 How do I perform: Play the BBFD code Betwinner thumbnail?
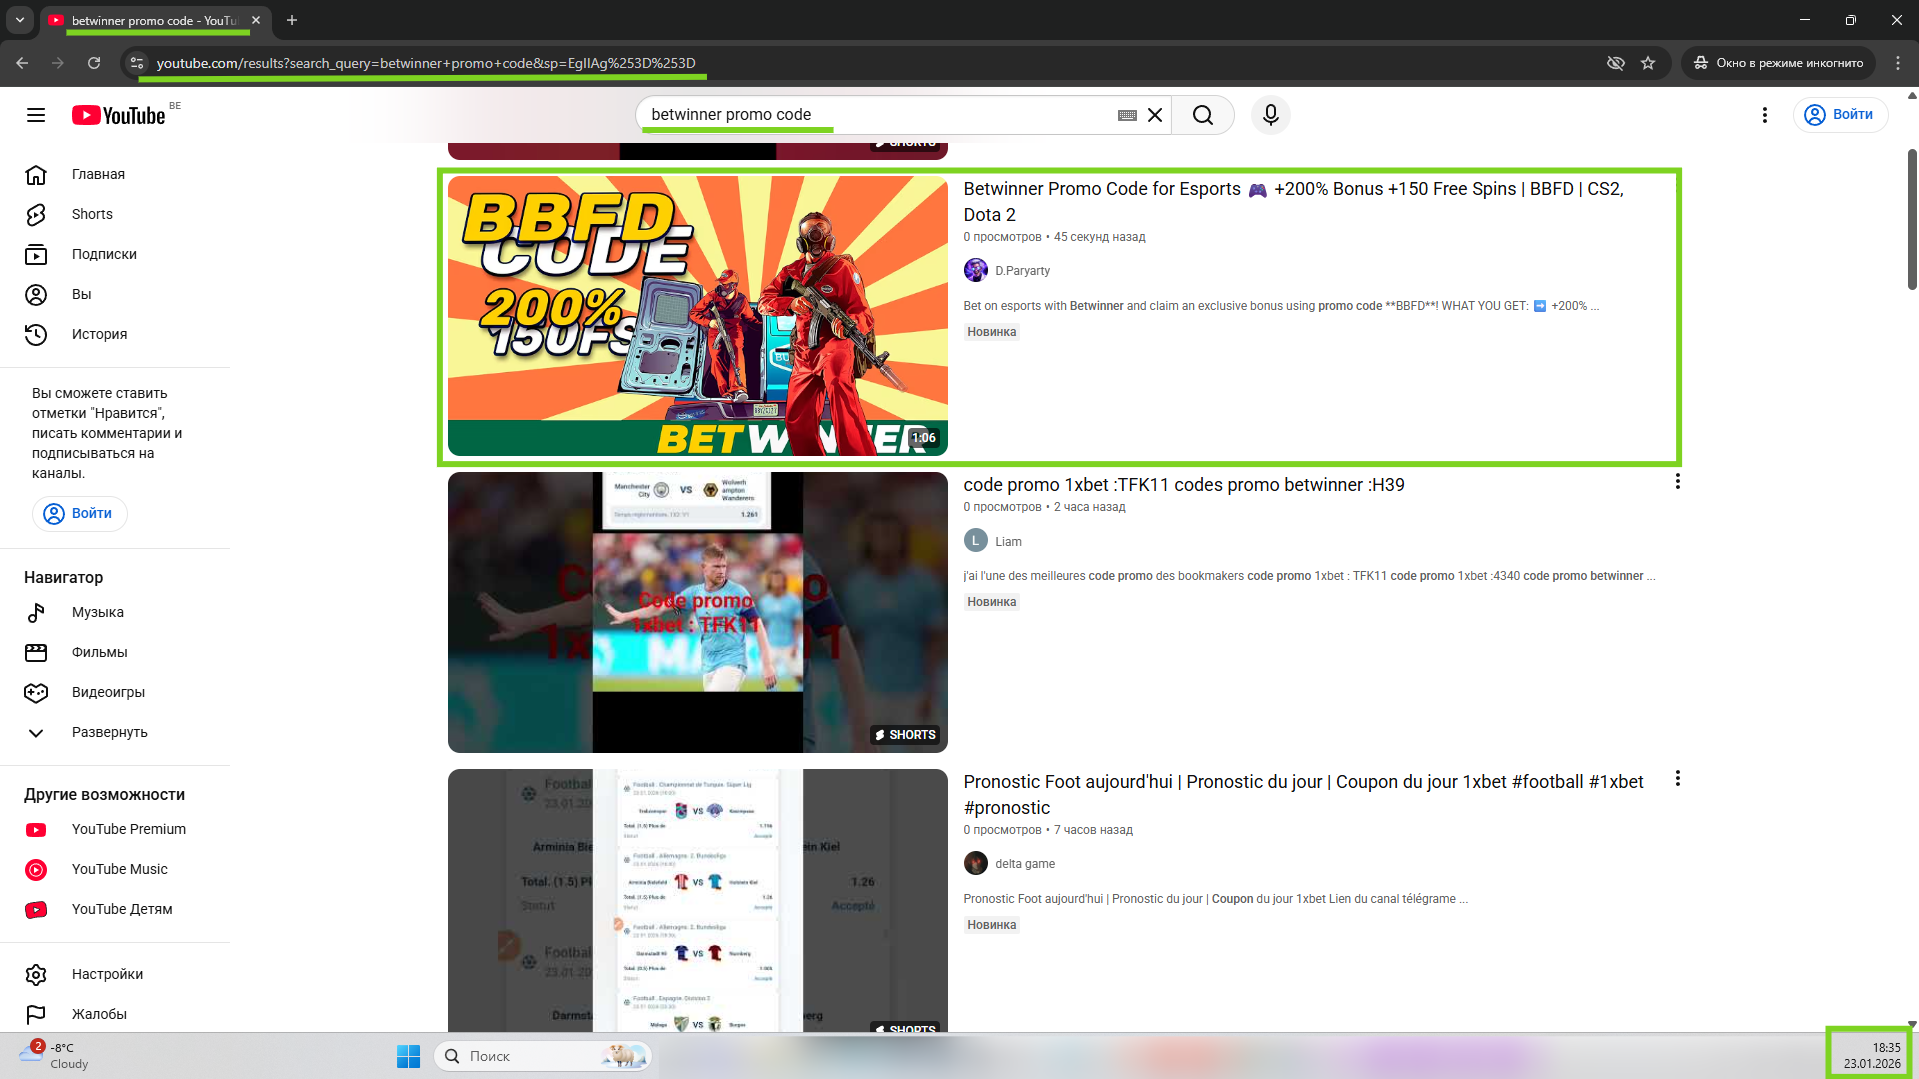(x=698, y=316)
